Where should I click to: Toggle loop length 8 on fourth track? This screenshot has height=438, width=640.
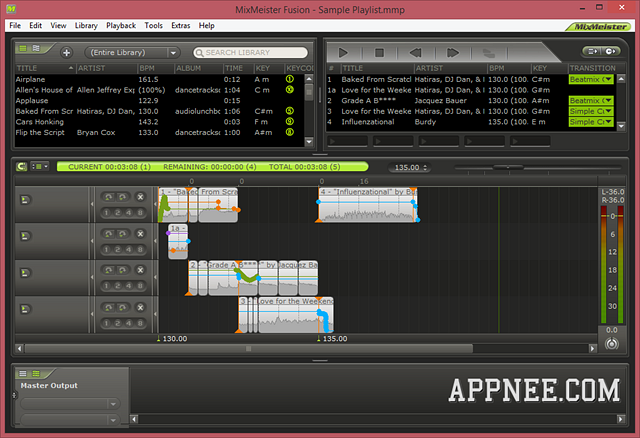[x=140, y=323]
